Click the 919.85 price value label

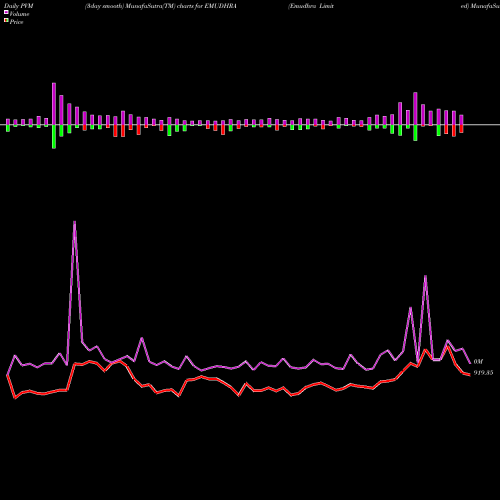(x=483, y=373)
